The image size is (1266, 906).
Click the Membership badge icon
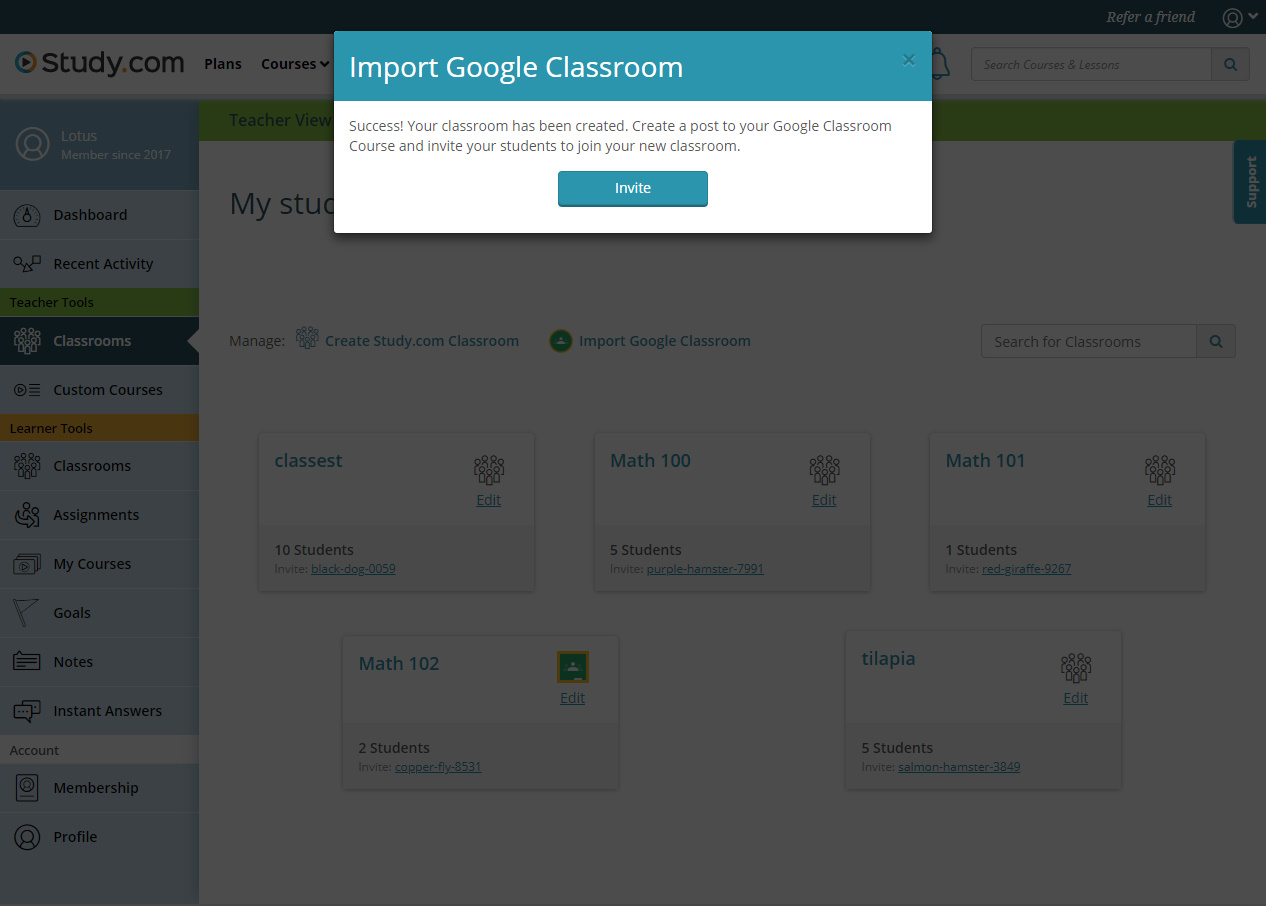coord(27,788)
